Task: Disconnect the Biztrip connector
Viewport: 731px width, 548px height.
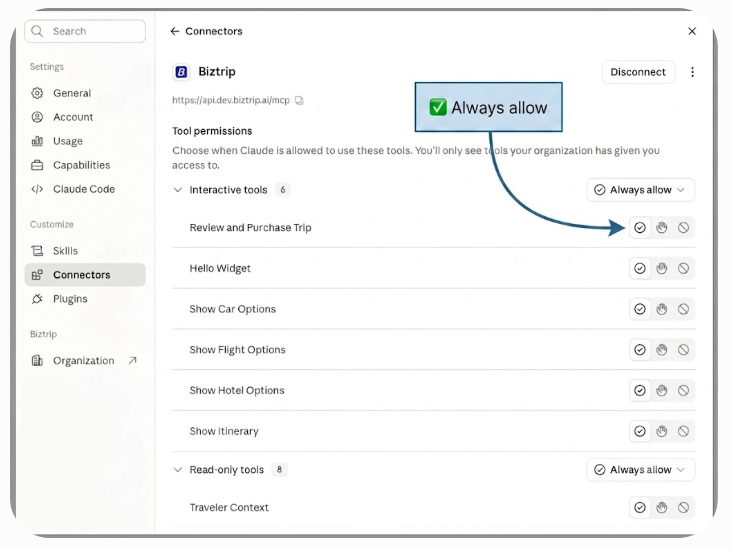Action: click(638, 72)
